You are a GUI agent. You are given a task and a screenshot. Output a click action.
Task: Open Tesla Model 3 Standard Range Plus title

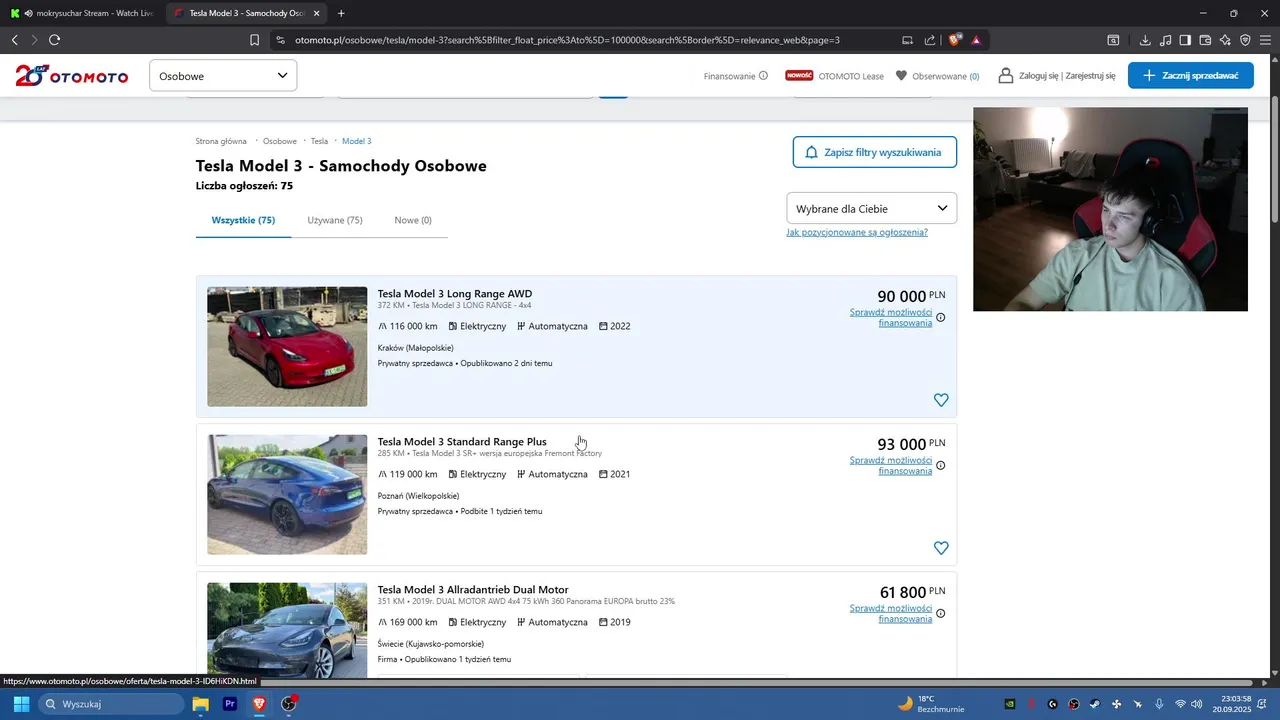coord(462,442)
